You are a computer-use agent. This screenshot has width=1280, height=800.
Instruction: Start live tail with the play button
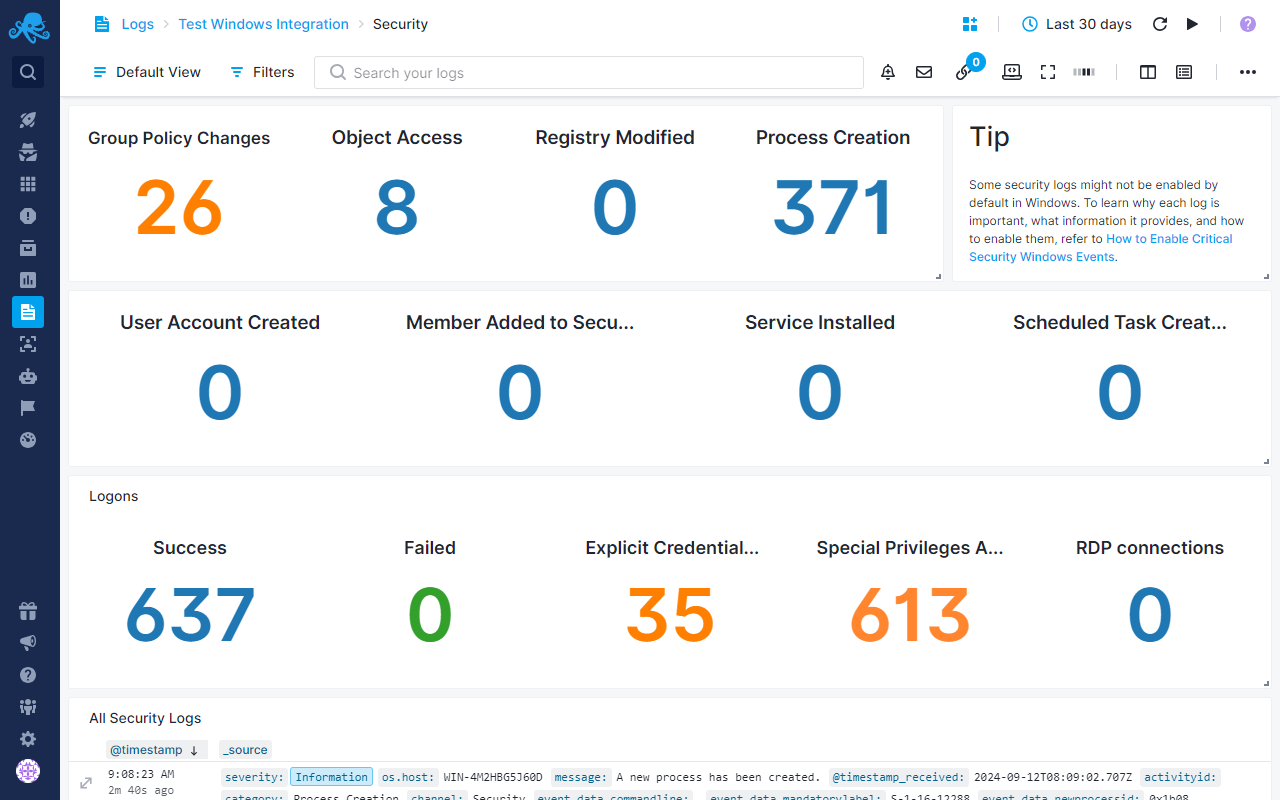pyautogui.click(x=1192, y=24)
